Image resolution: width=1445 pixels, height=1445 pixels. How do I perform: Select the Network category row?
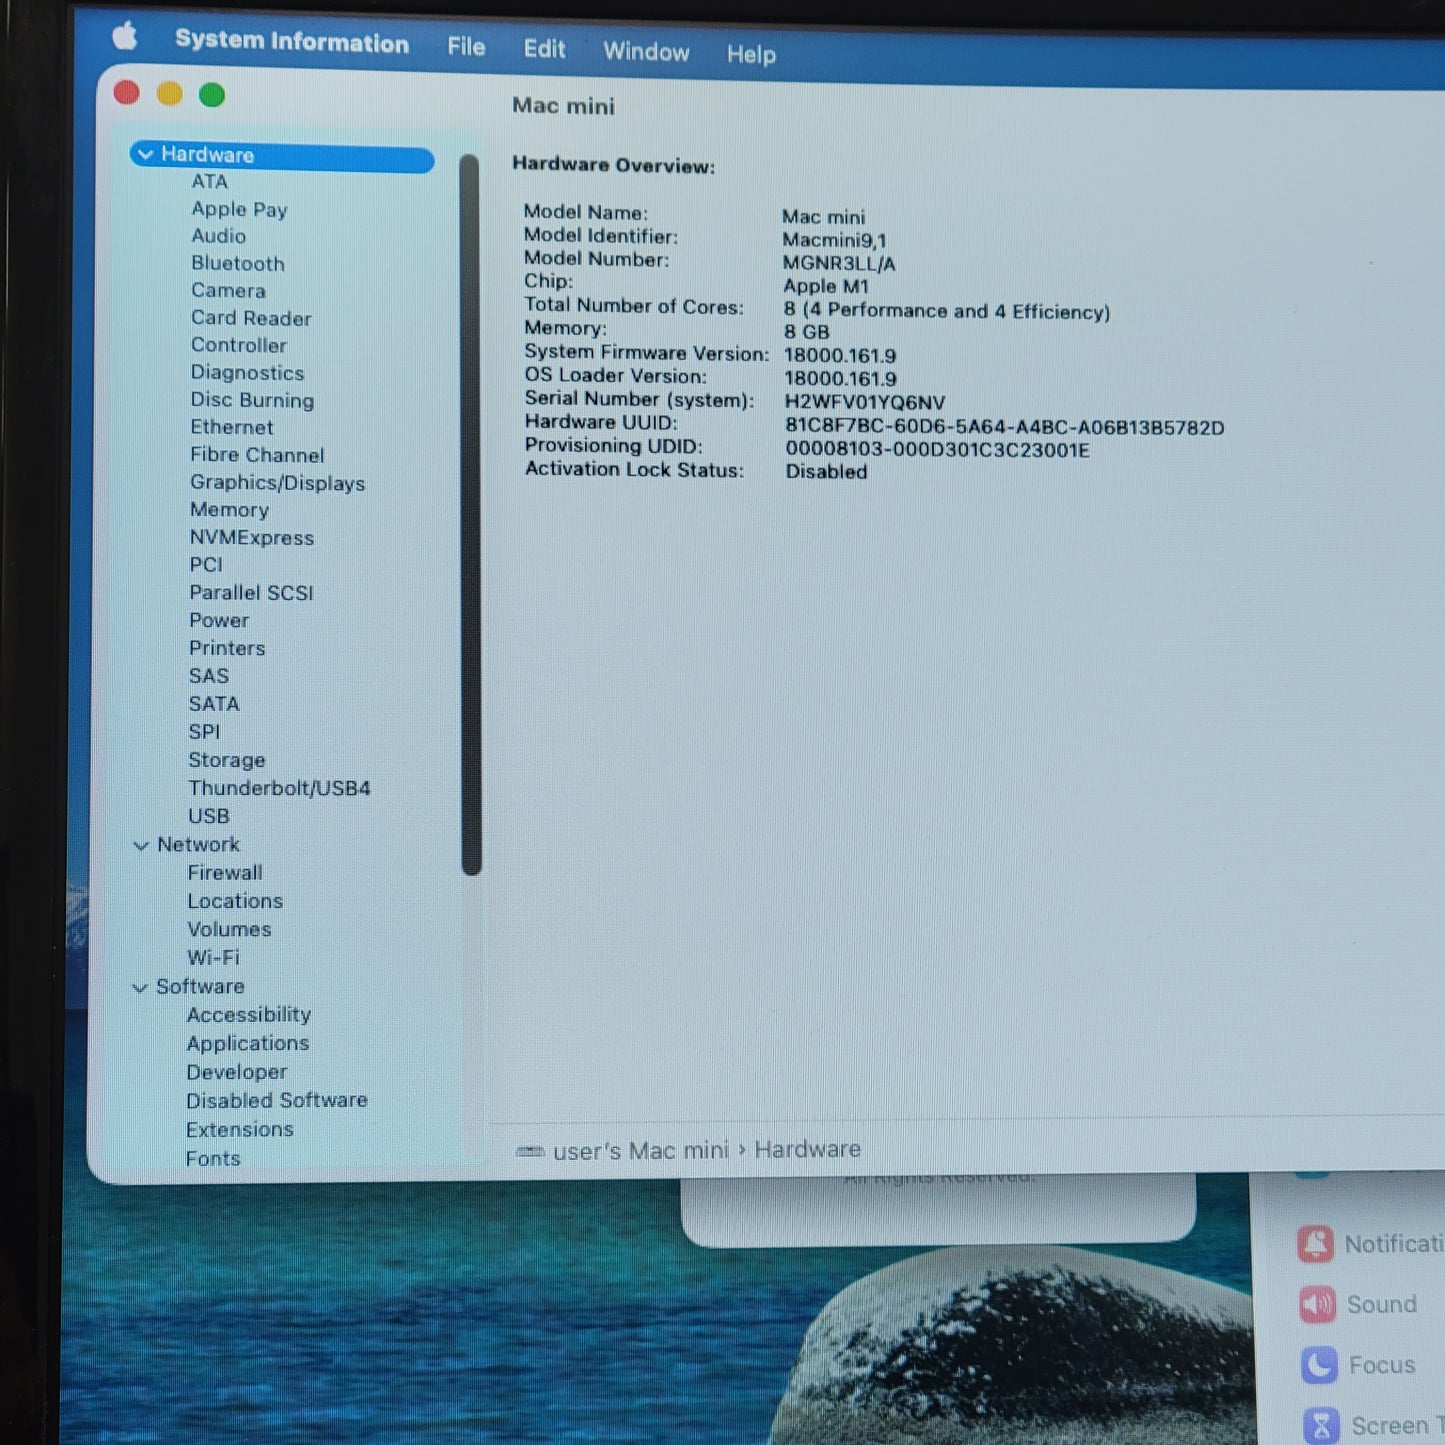pyautogui.click(x=198, y=845)
